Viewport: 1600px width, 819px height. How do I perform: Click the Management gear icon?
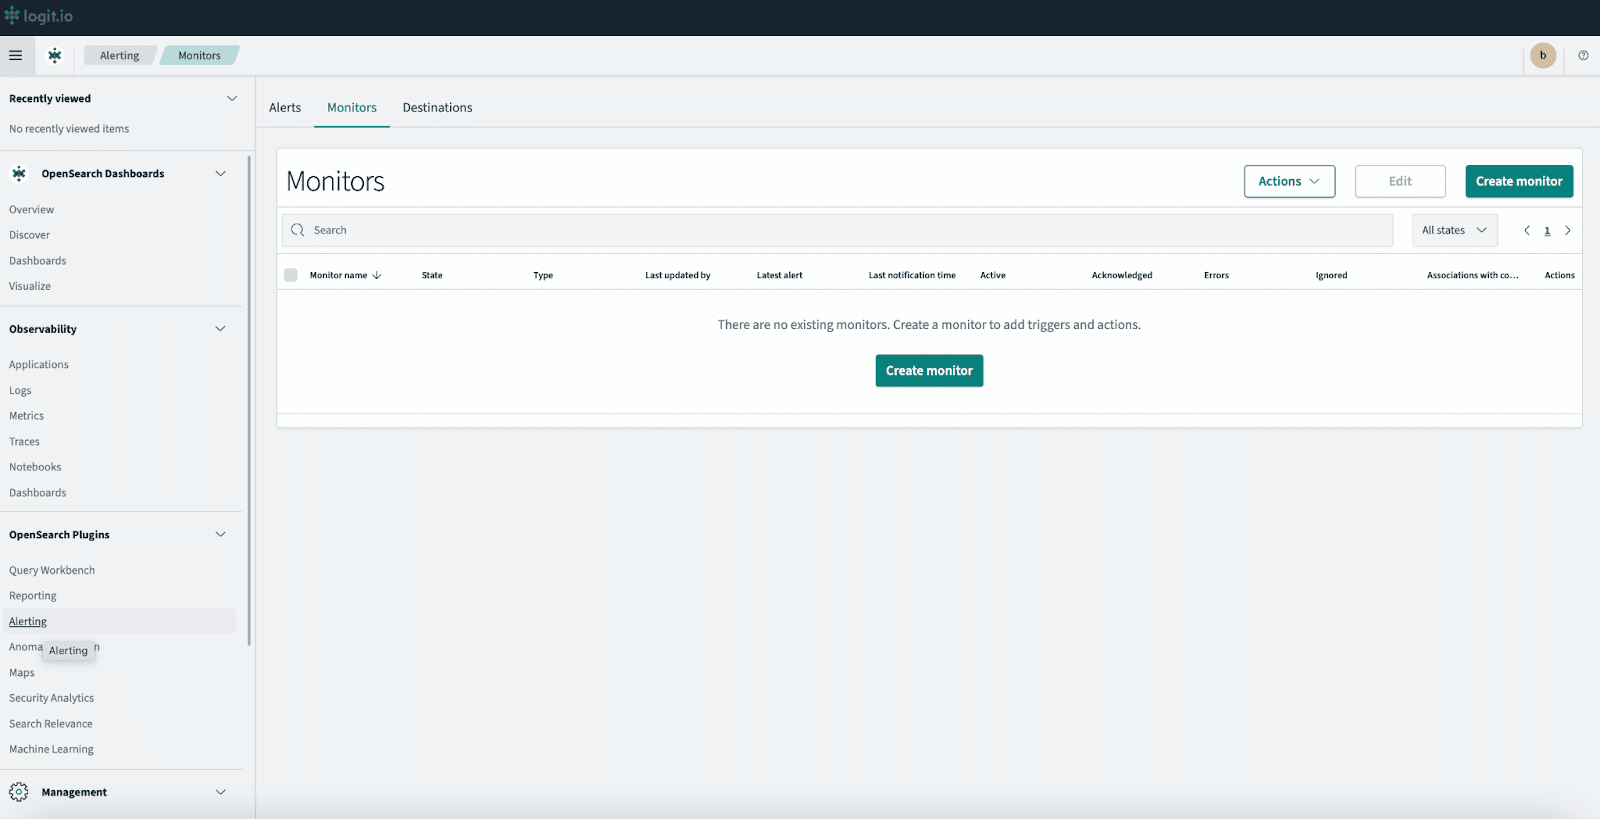(x=19, y=792)
